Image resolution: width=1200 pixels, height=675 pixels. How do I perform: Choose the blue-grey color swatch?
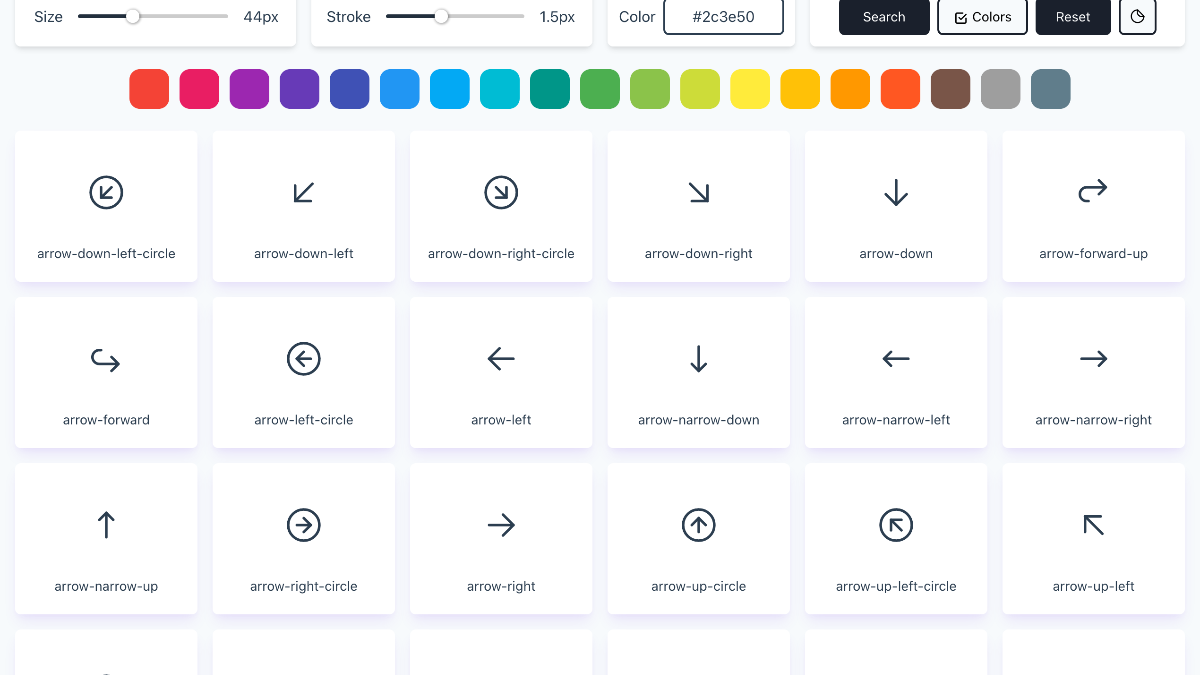[1051, 89]
